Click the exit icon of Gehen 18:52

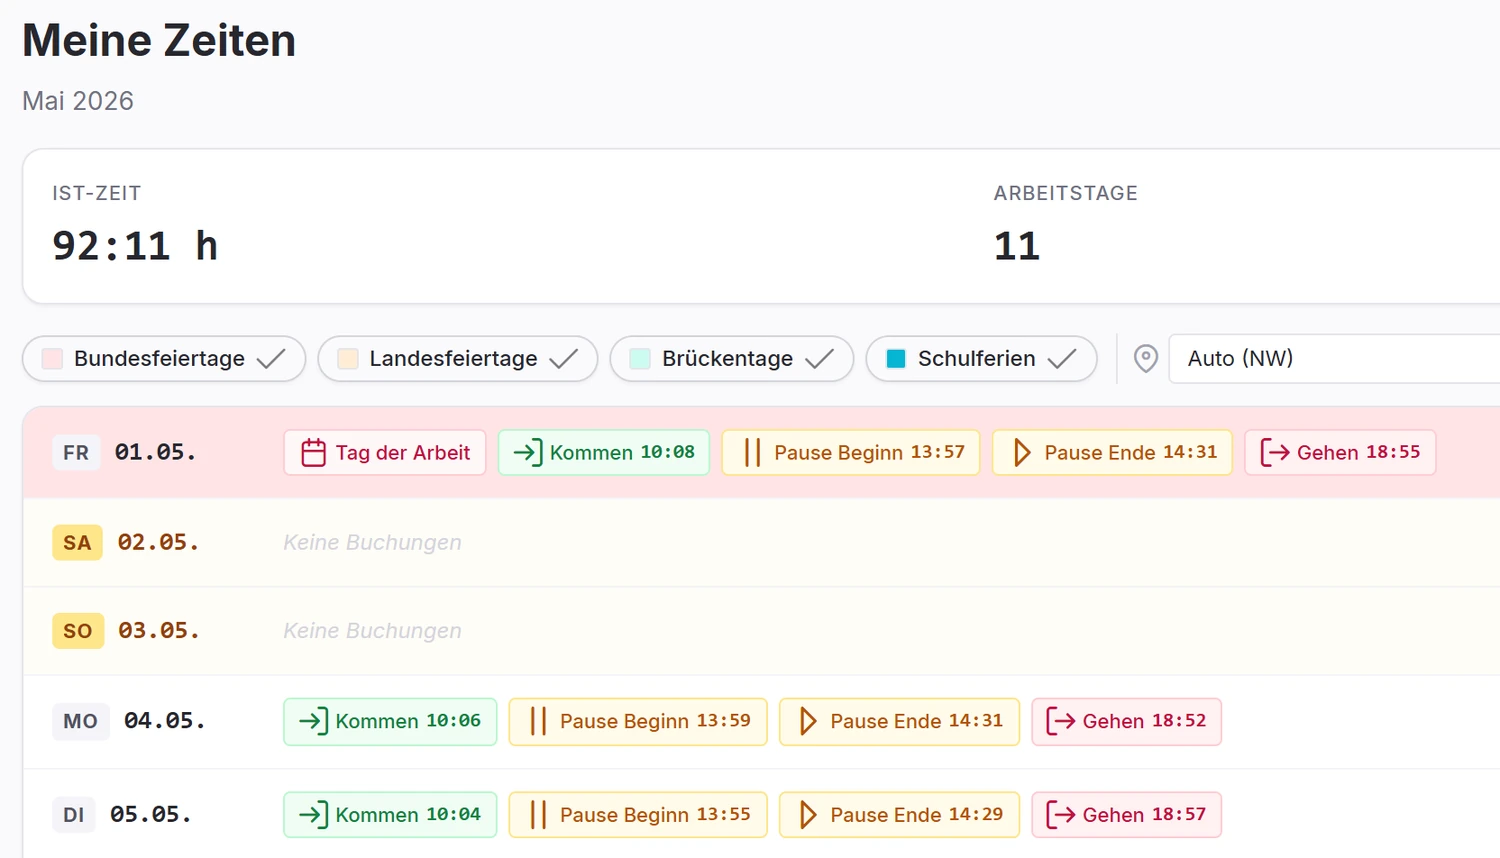(1061, 721)
